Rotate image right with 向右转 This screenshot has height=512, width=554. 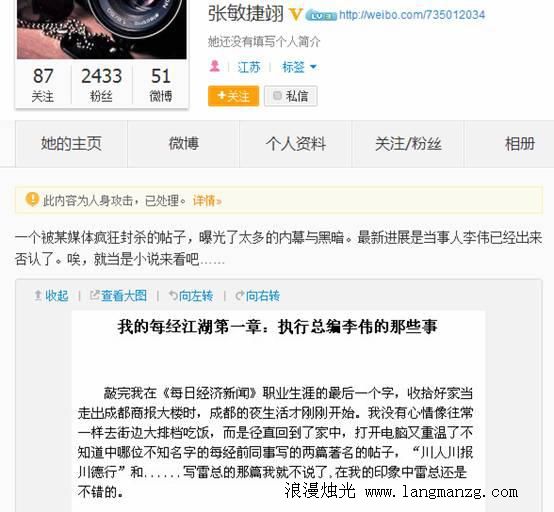(x=258, y=295)
